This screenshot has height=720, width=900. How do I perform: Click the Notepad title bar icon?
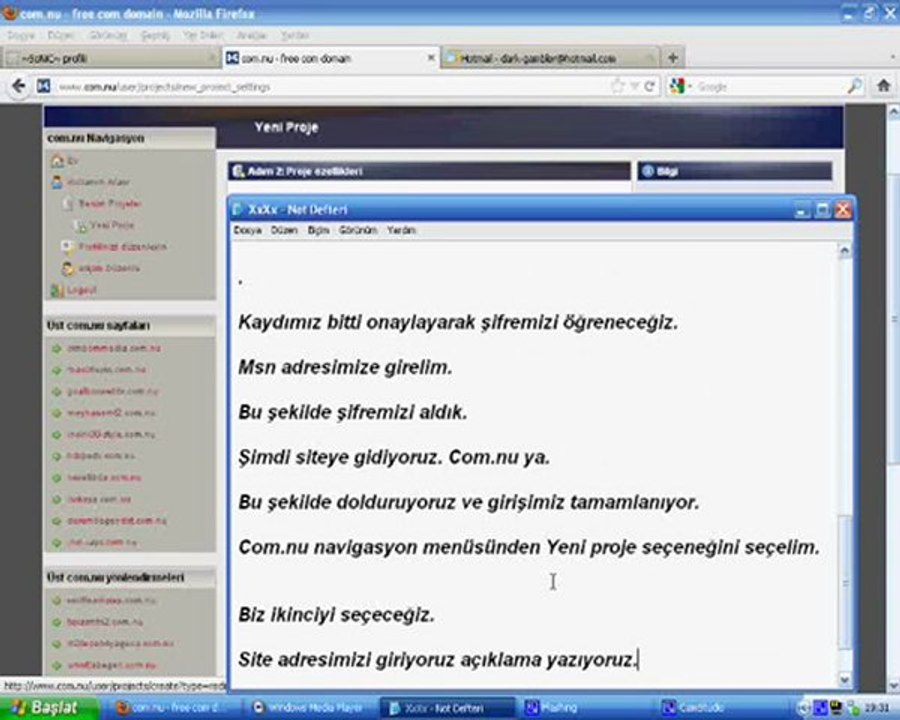(x=237, y=210)
